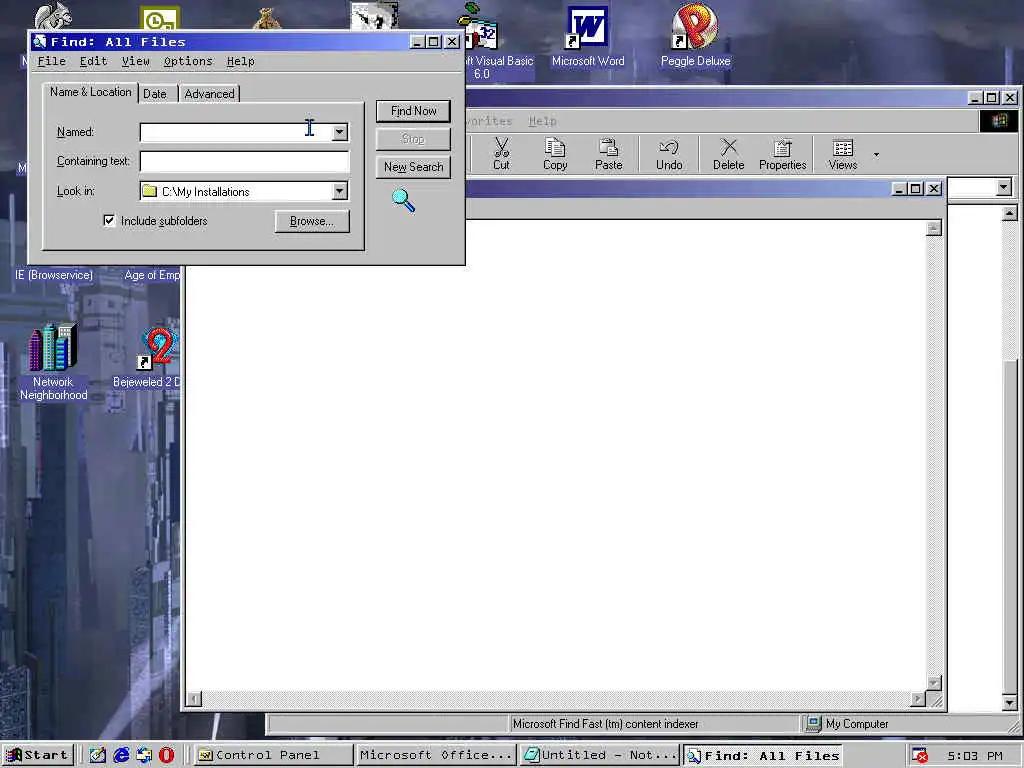Click outer Explorer window scroll-up arrow
This screenshot has width=1024, height=768.
[1010, 214]
